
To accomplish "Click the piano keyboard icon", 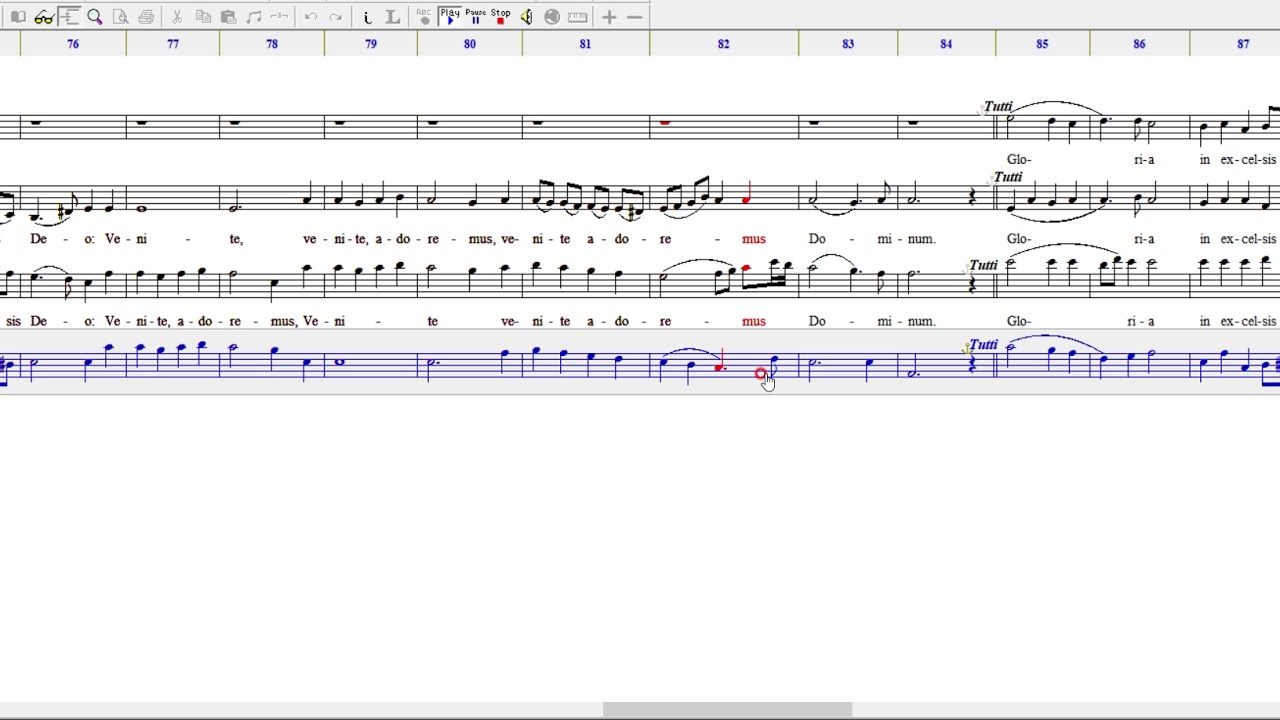I will tap(577, 17).
